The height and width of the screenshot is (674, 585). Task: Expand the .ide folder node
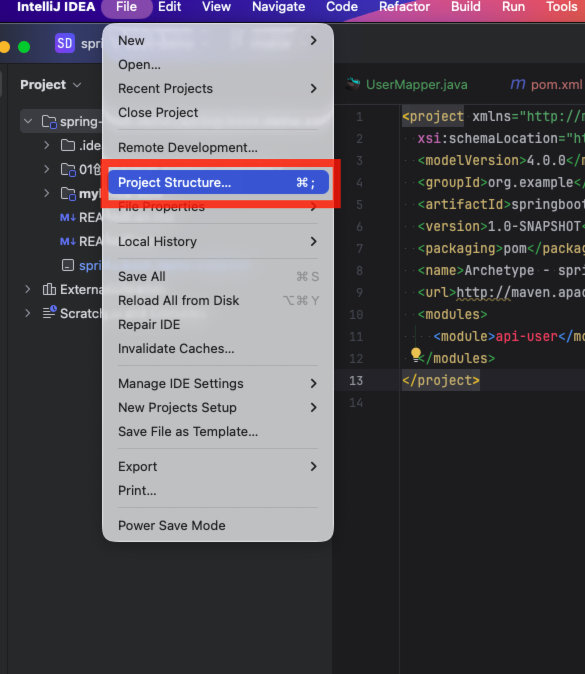(x=46, y=146)
